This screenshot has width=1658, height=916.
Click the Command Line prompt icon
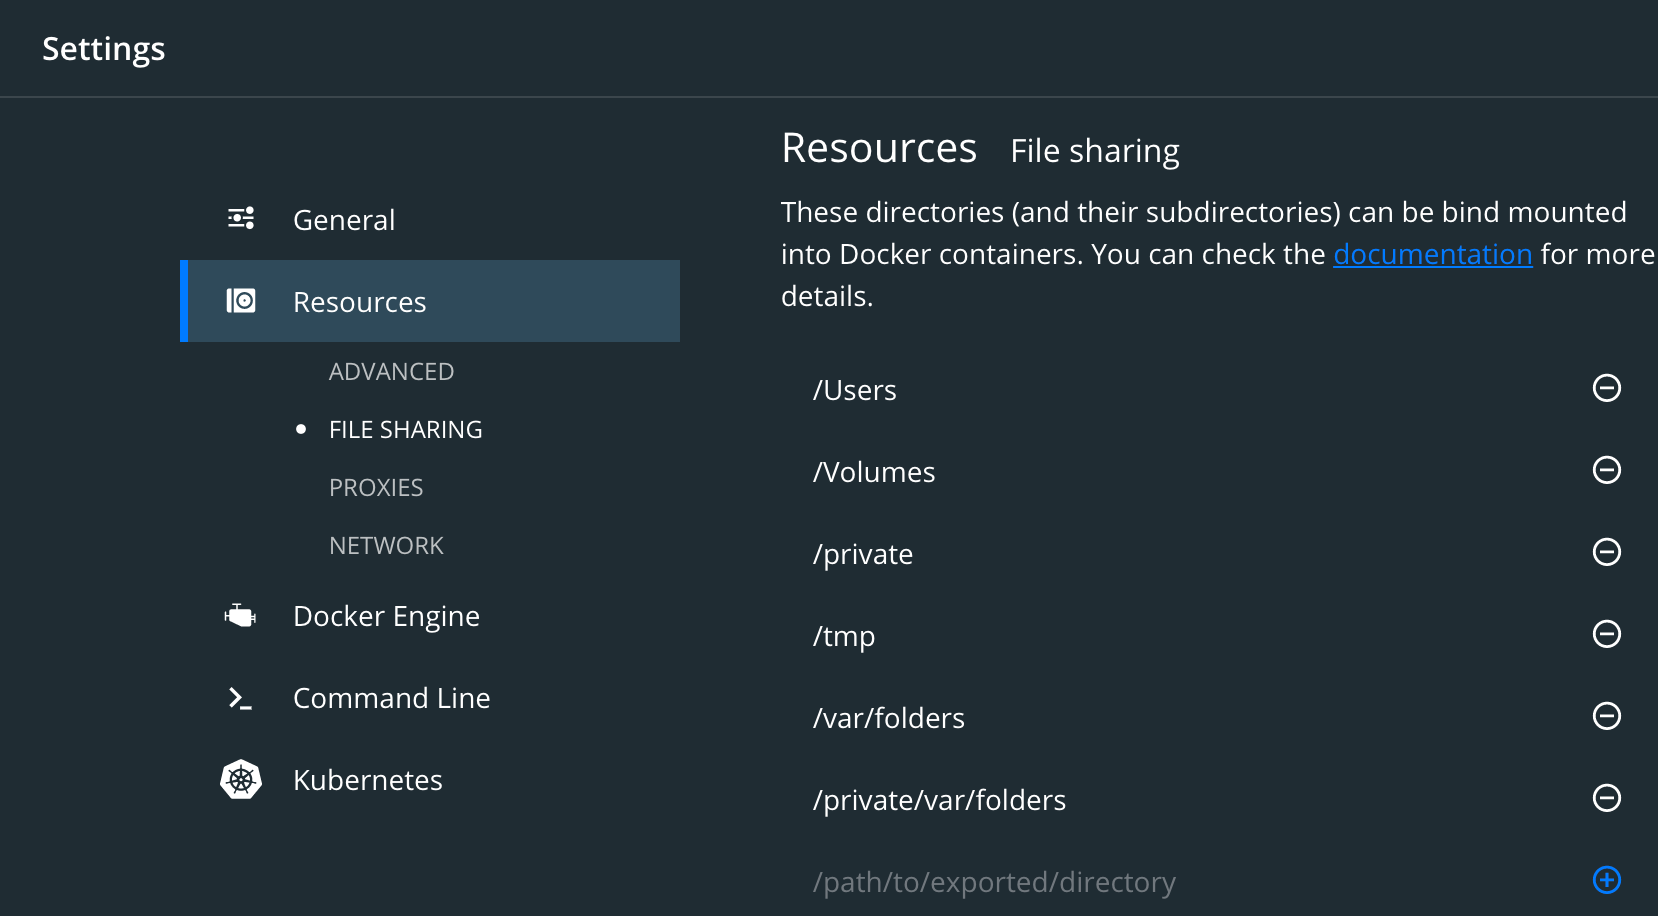point(240,698)
